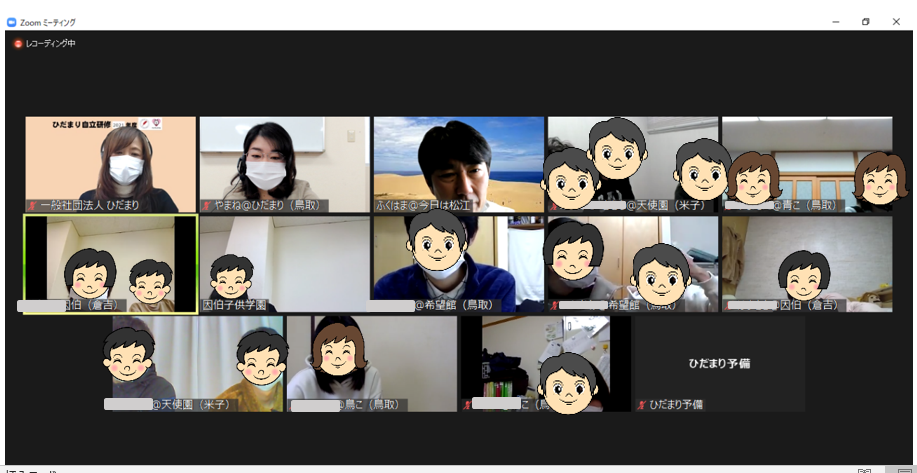Select the camera-off ひだまり予備 participant tile
Screen dimensions: 917x473
point(720,364)
